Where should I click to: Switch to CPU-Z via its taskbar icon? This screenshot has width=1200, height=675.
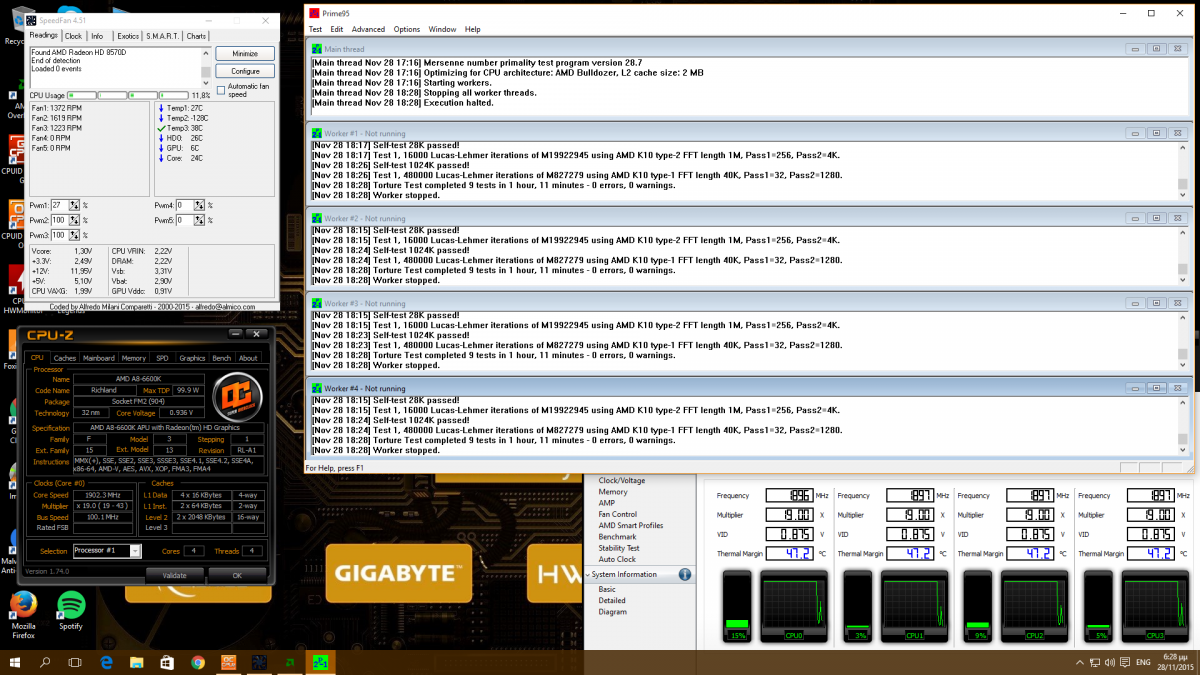tap(229, 662)
